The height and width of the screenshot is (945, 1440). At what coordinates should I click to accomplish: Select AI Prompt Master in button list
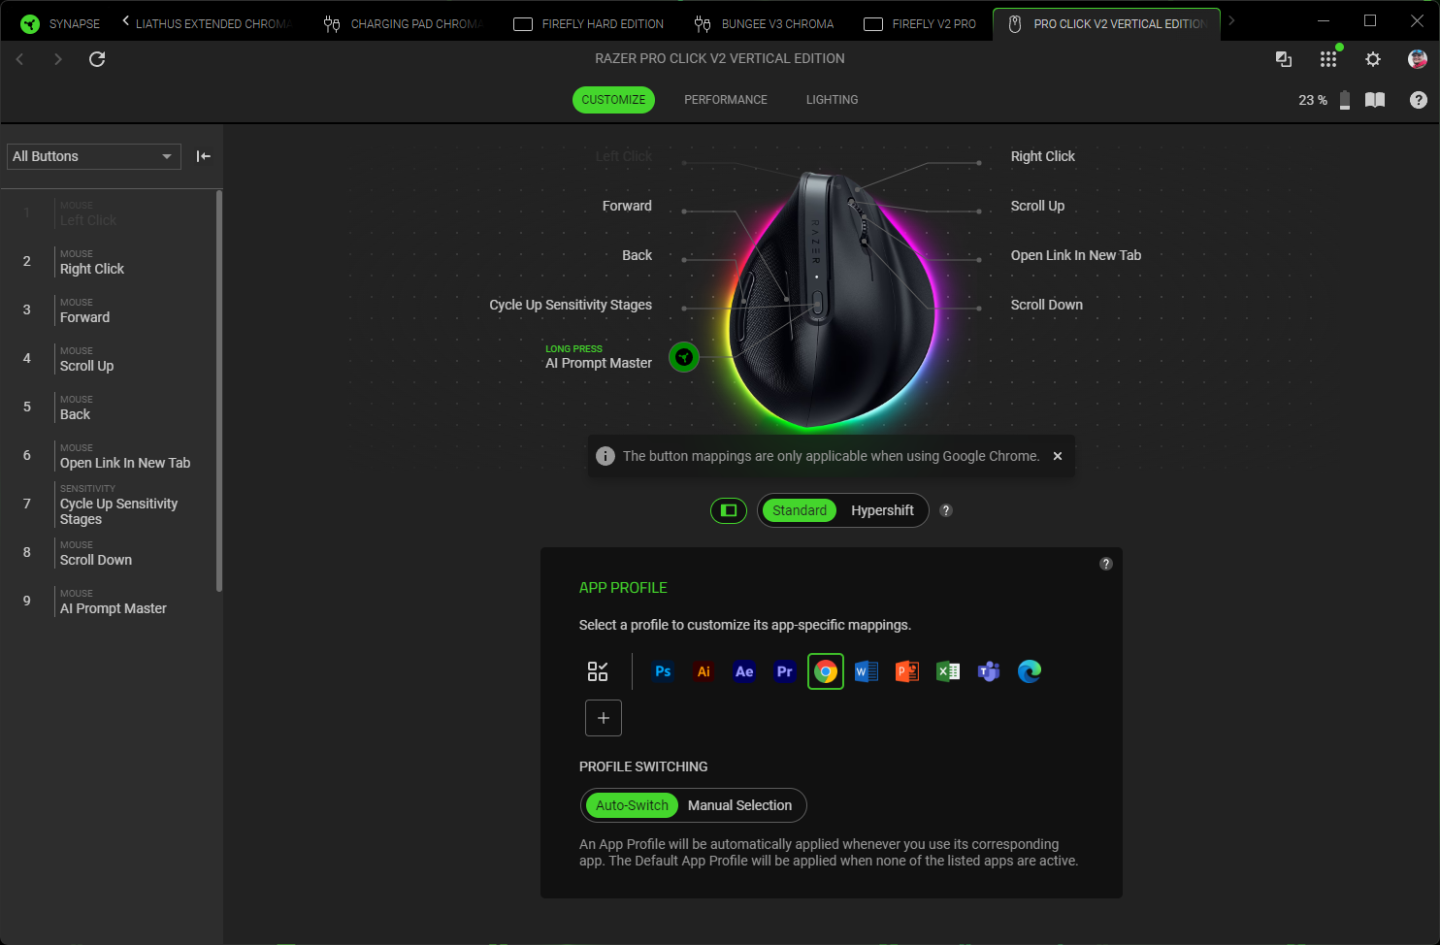(110, 601)
